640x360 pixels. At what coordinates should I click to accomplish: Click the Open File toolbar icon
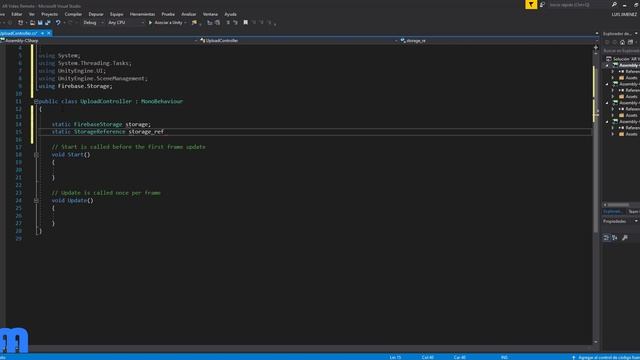coord(33,22)
